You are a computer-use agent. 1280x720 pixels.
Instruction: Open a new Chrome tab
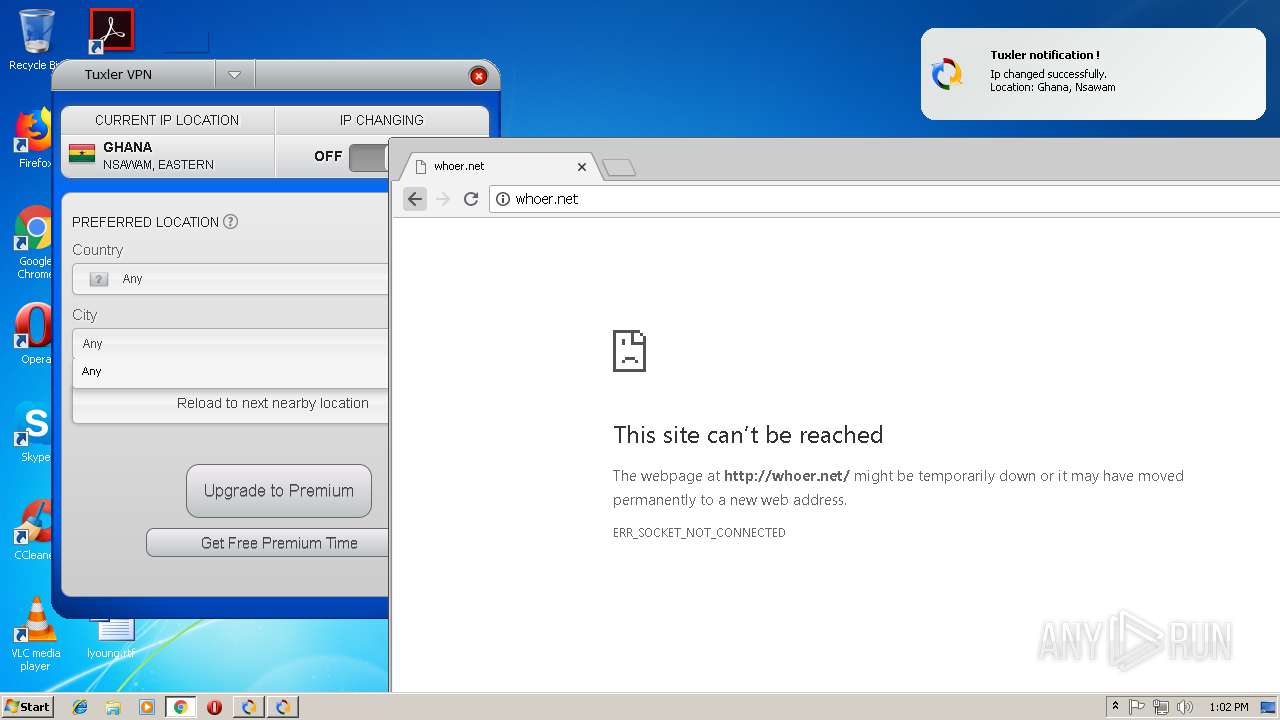(619, 168)
